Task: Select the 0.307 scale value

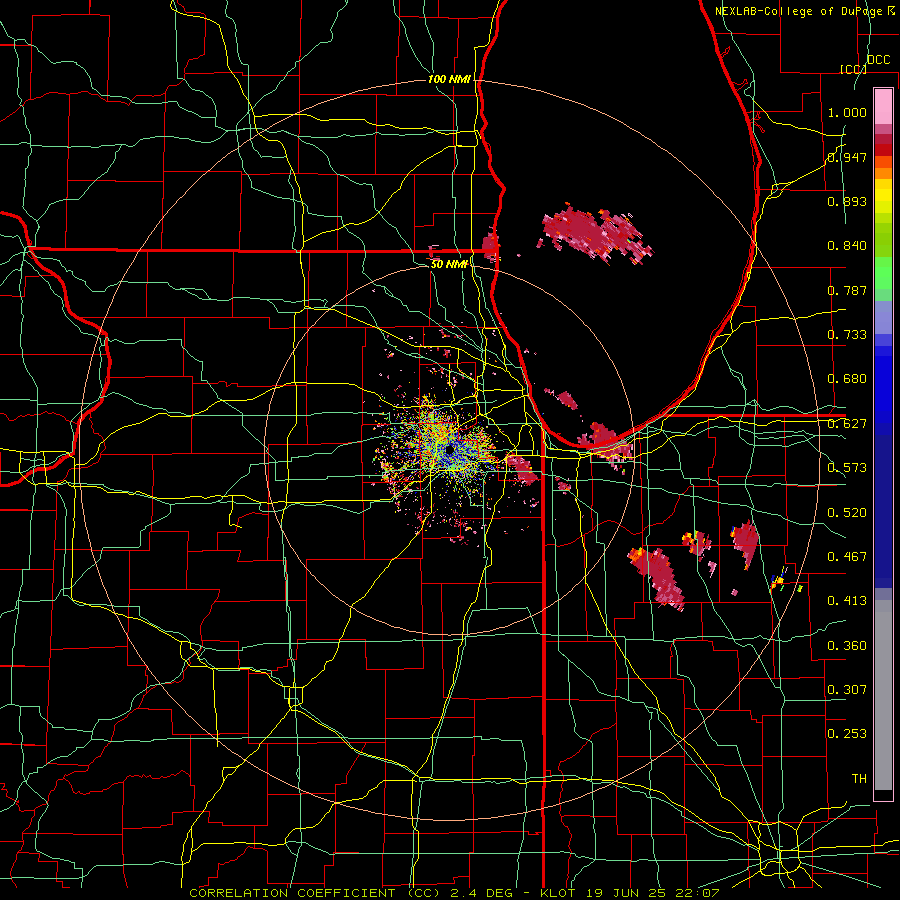Action: coord(847,690)
